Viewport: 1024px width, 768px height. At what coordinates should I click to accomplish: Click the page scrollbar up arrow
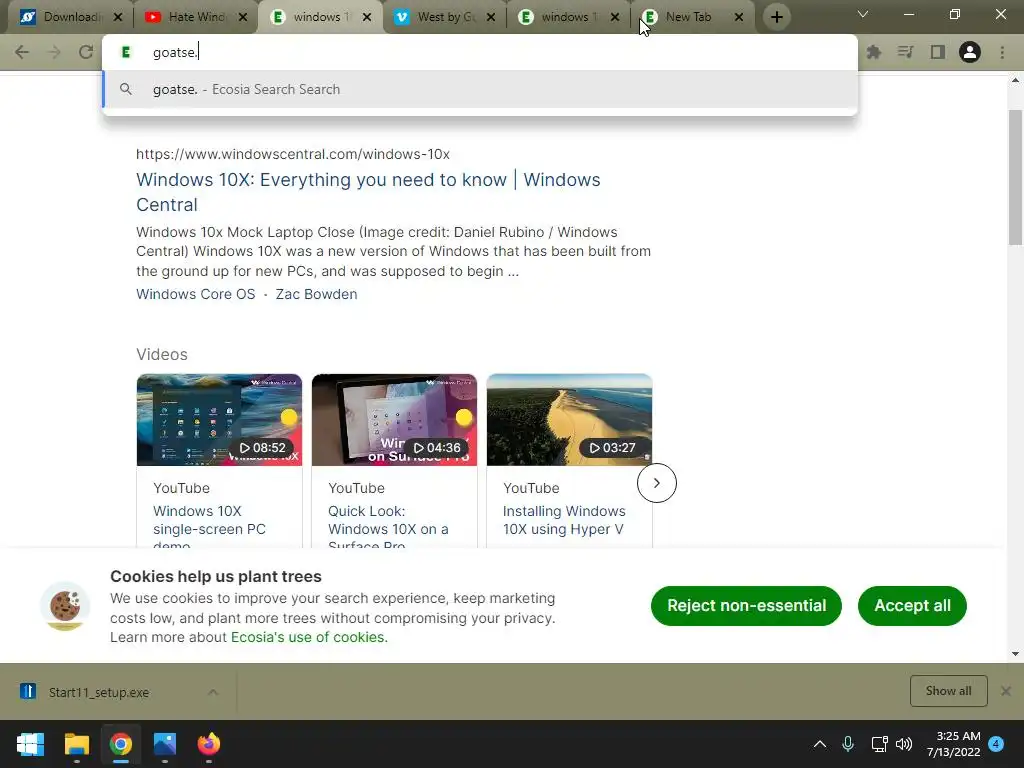pos(1015,80)
